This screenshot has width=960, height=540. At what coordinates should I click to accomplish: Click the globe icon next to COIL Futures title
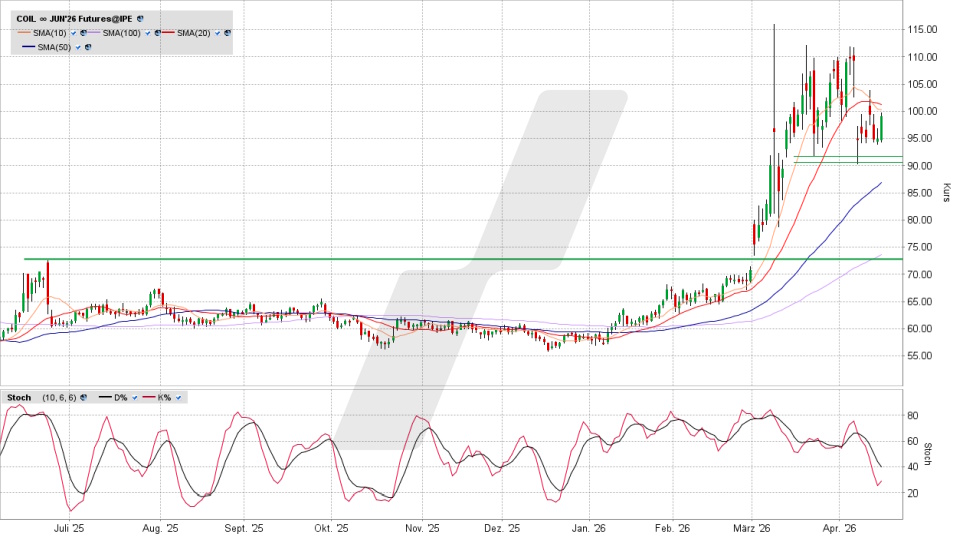pos(139,19)
